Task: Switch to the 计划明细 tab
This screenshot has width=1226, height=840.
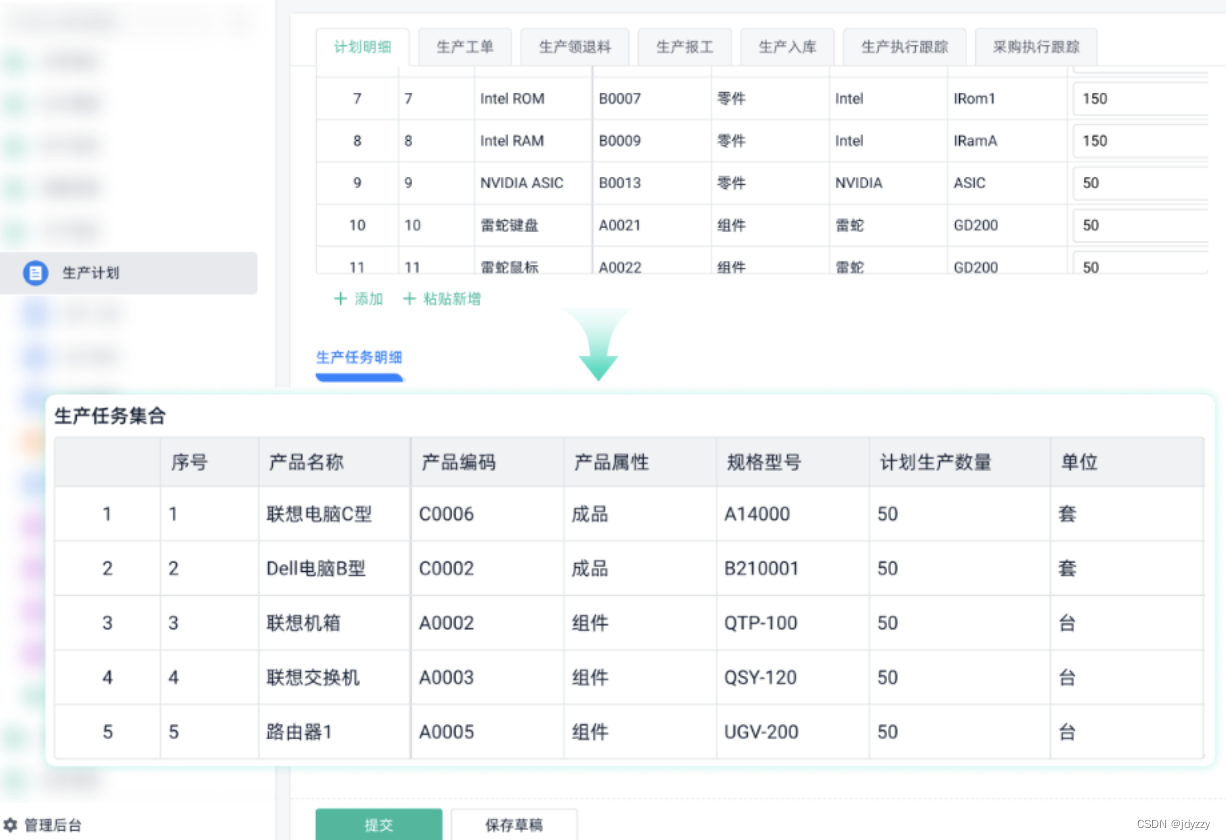Action: point(362,47)
